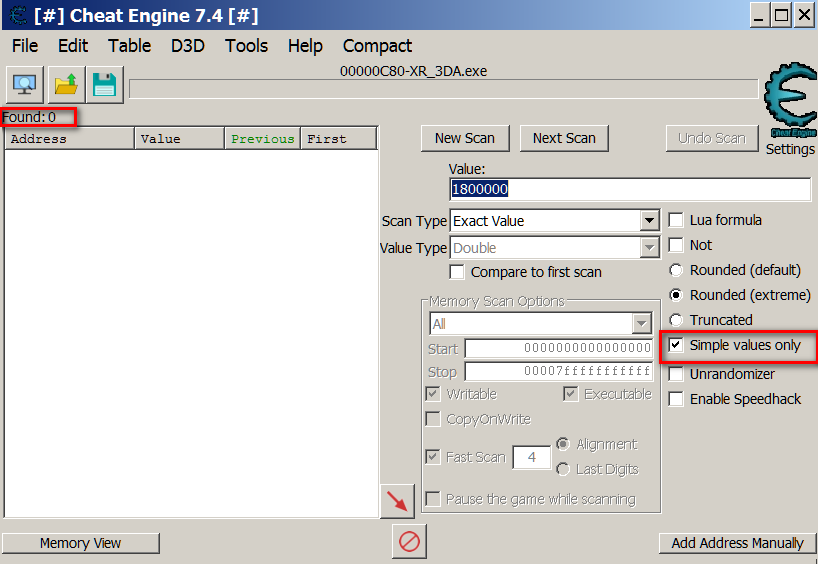Select Rounded (default) radio button
The height and width of the screenshot is (564, 818).
point(676,270)
